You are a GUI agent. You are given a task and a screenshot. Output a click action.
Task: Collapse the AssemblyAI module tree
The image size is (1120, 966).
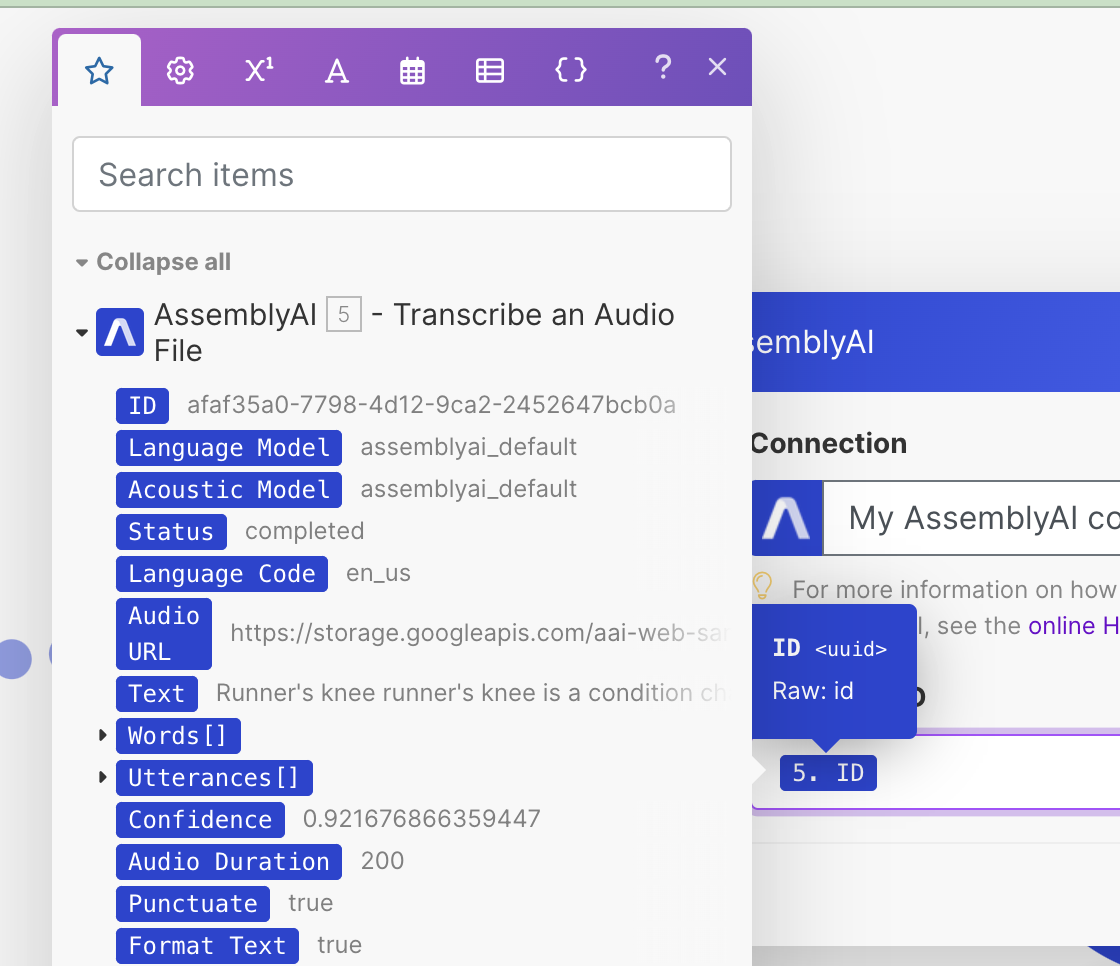pos(82,333)
